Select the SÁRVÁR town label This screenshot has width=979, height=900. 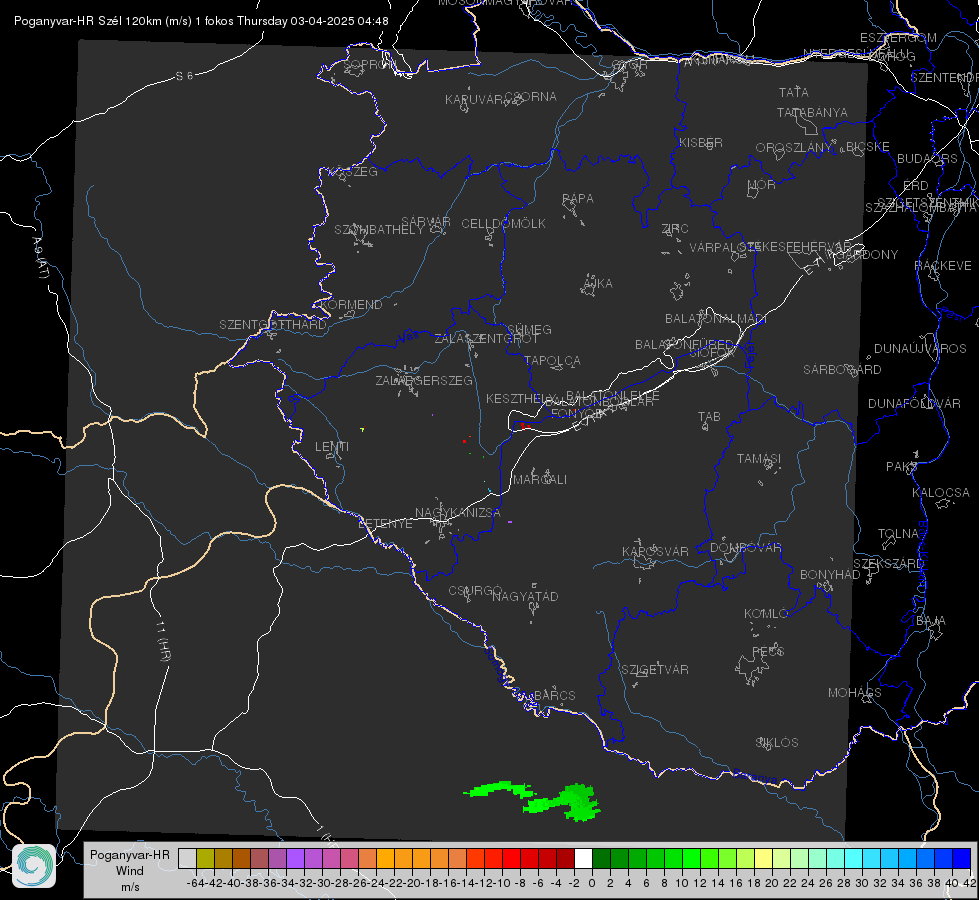coord(426,222)
